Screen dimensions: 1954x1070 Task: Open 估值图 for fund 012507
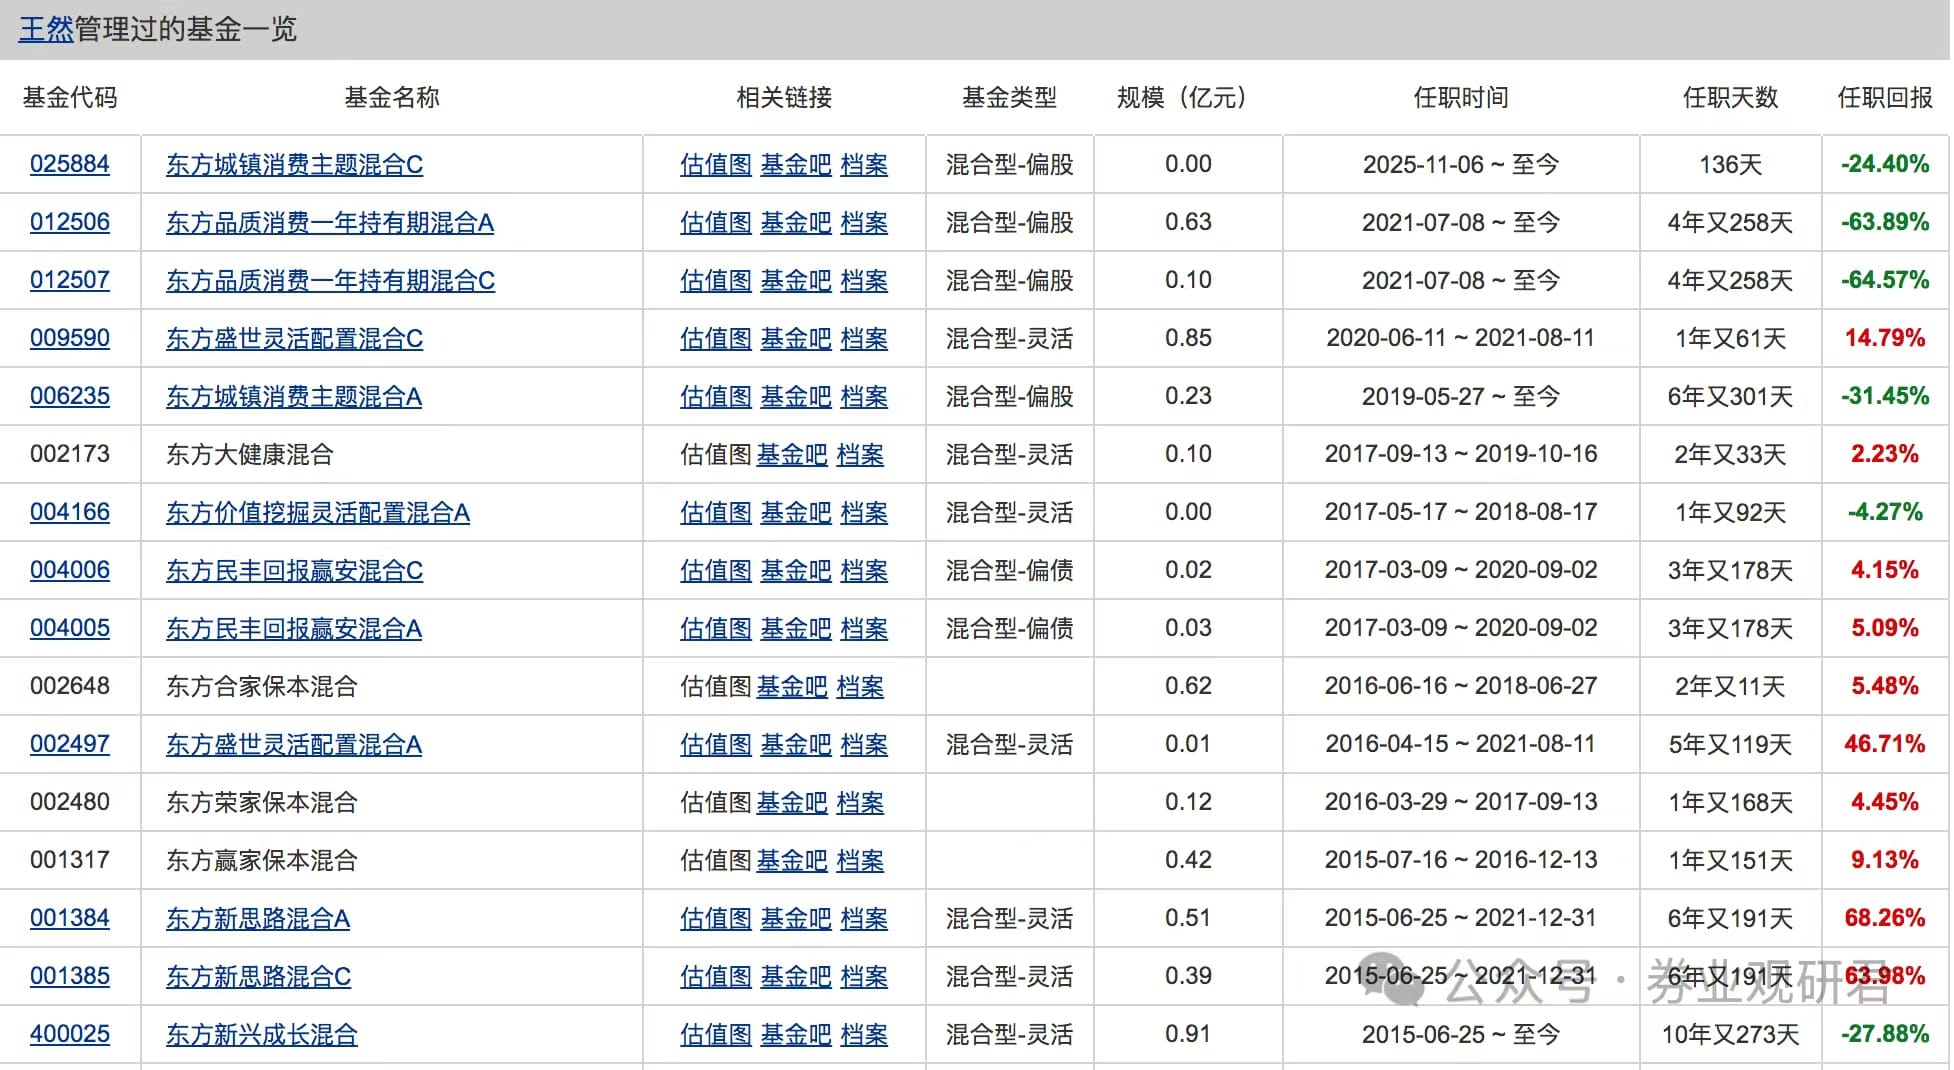click(715, 281)
